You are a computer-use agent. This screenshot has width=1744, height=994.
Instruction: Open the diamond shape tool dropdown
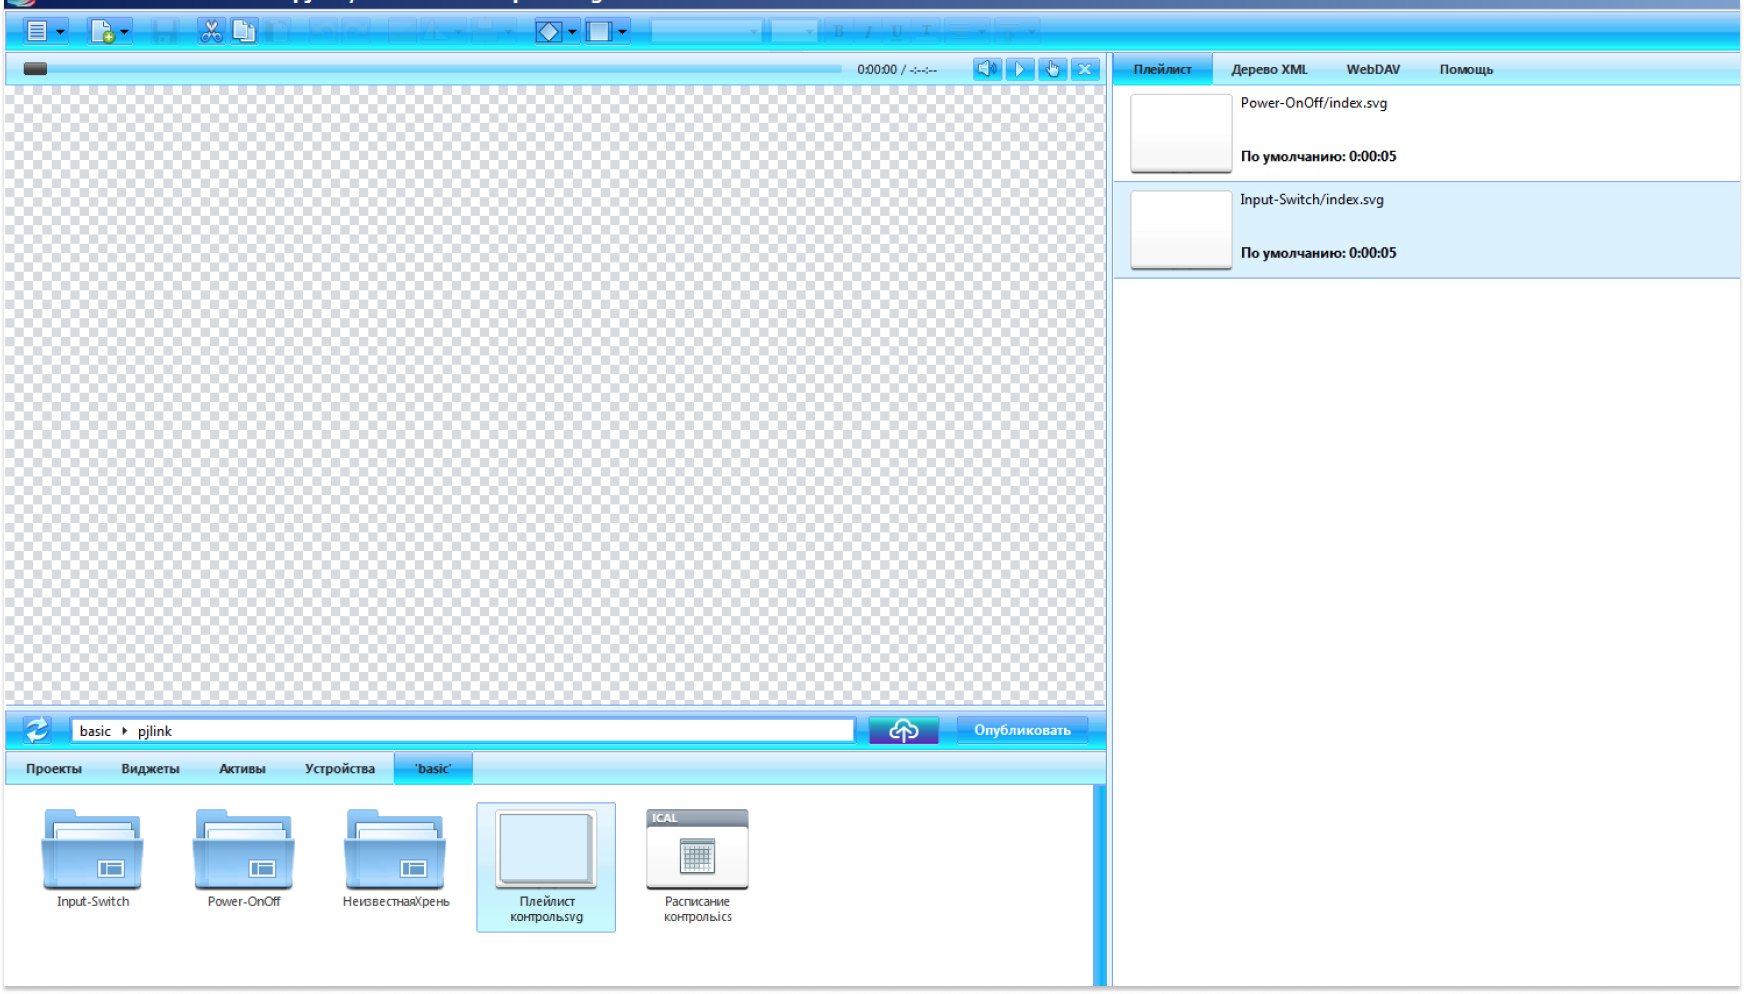click(x=572, y=32)
